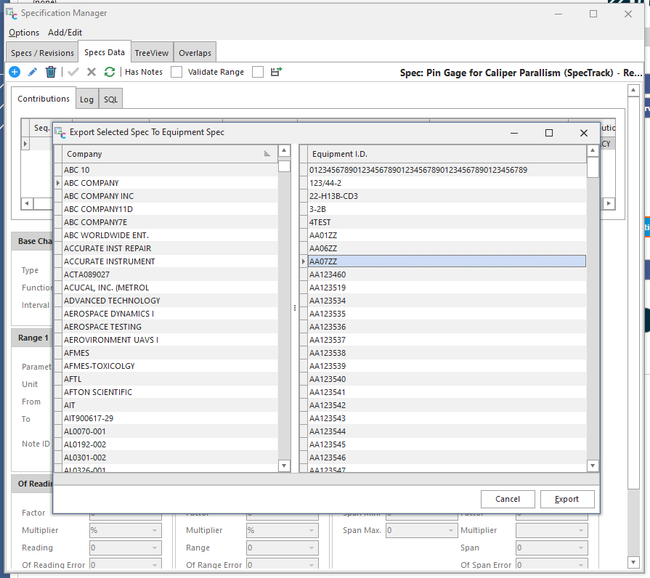Viewport: 650px width, 578px height.
Task: Select the AEROSPACE TESTING company row
Action: [x=170, y=327]
